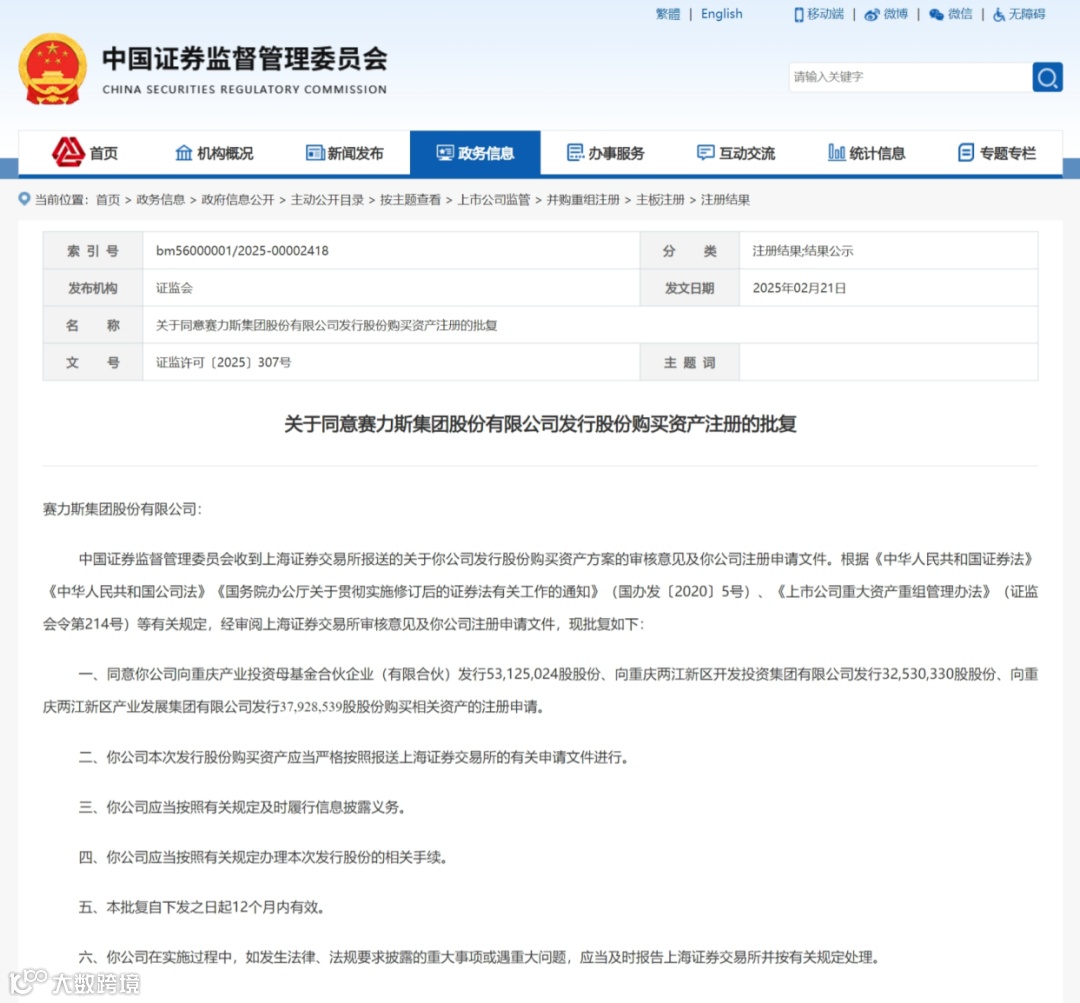The image size is (1080, 1003).
Task: Click the 主题词 label cell
Action: (x=689, y=362)
